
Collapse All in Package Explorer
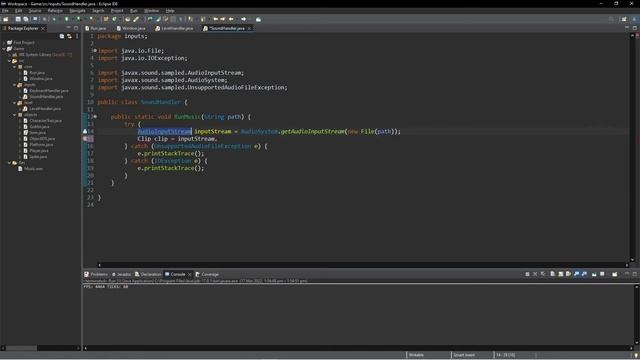pos(62,36)
